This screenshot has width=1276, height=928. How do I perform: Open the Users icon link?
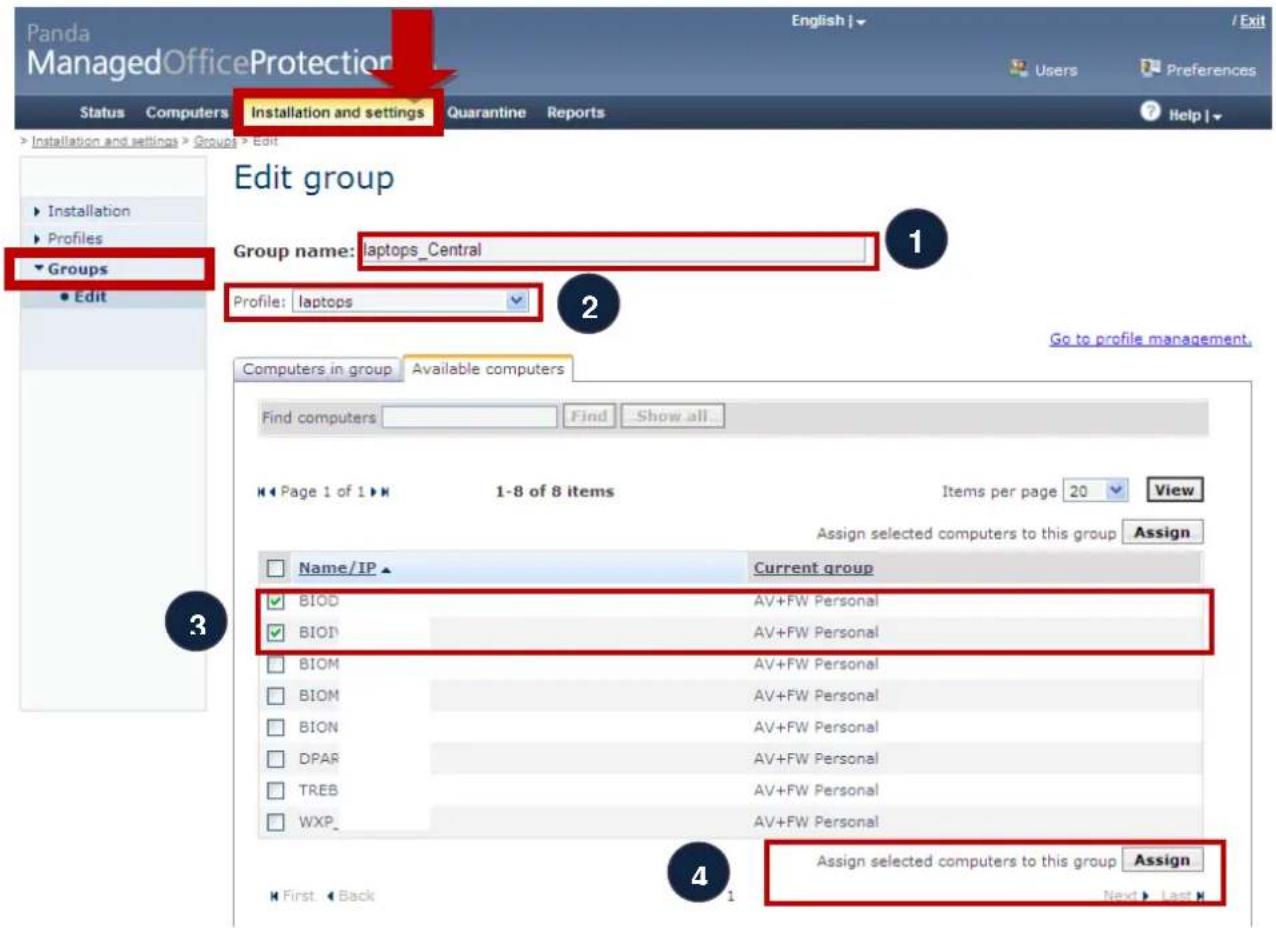coord(1020,69)
